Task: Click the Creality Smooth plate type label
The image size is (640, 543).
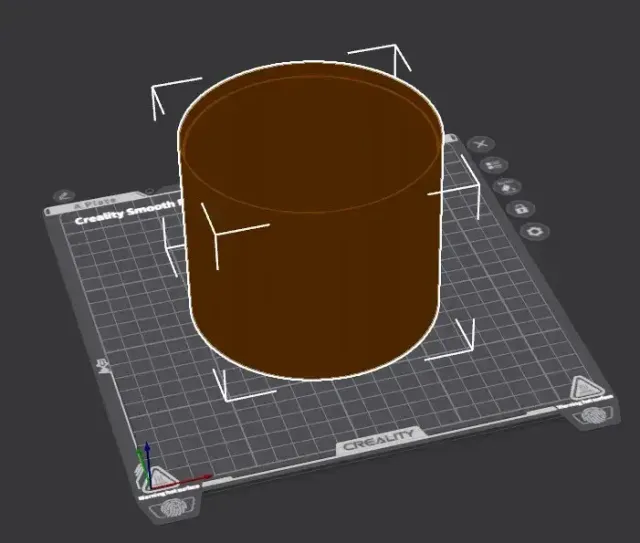Action: coord(127,213)
